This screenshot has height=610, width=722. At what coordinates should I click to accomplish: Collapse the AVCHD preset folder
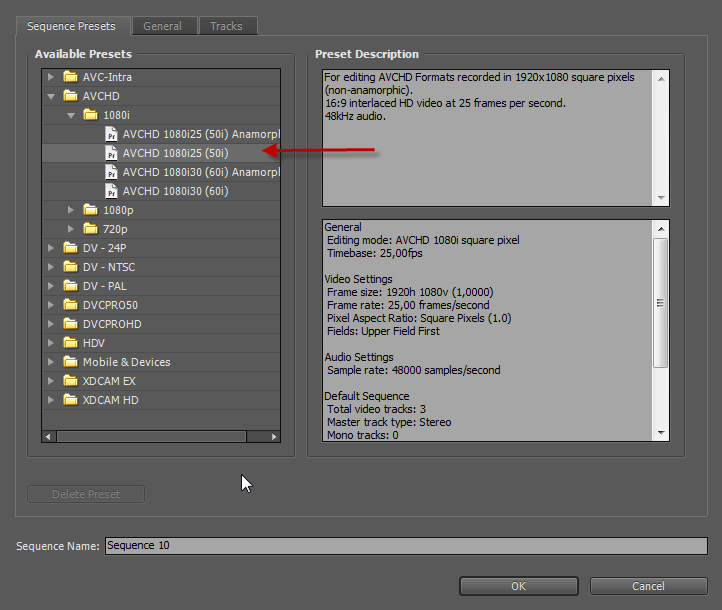51,96
